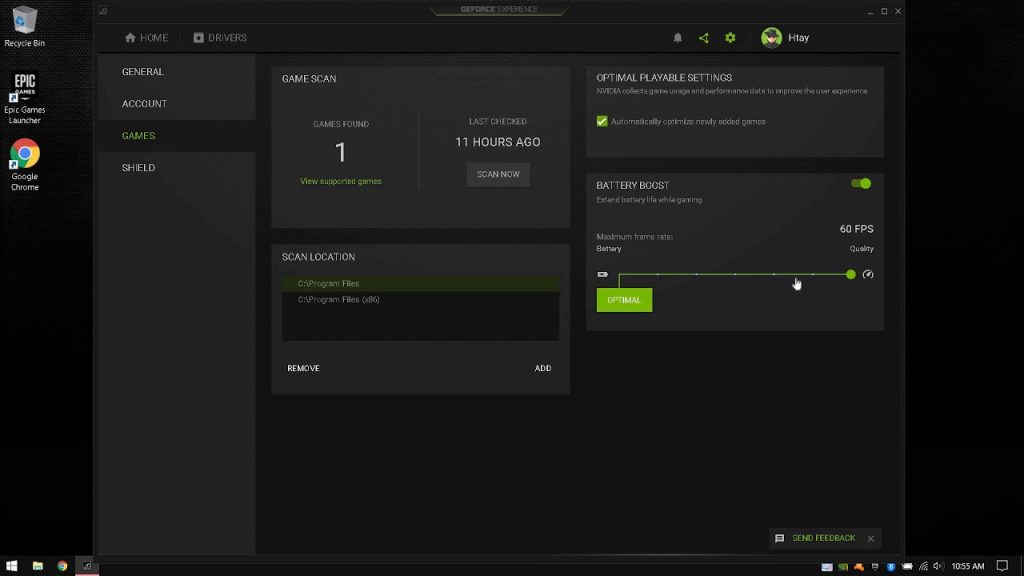
Task: Click the 10:55 AM taskbar clock
Action: pos(968,566)
